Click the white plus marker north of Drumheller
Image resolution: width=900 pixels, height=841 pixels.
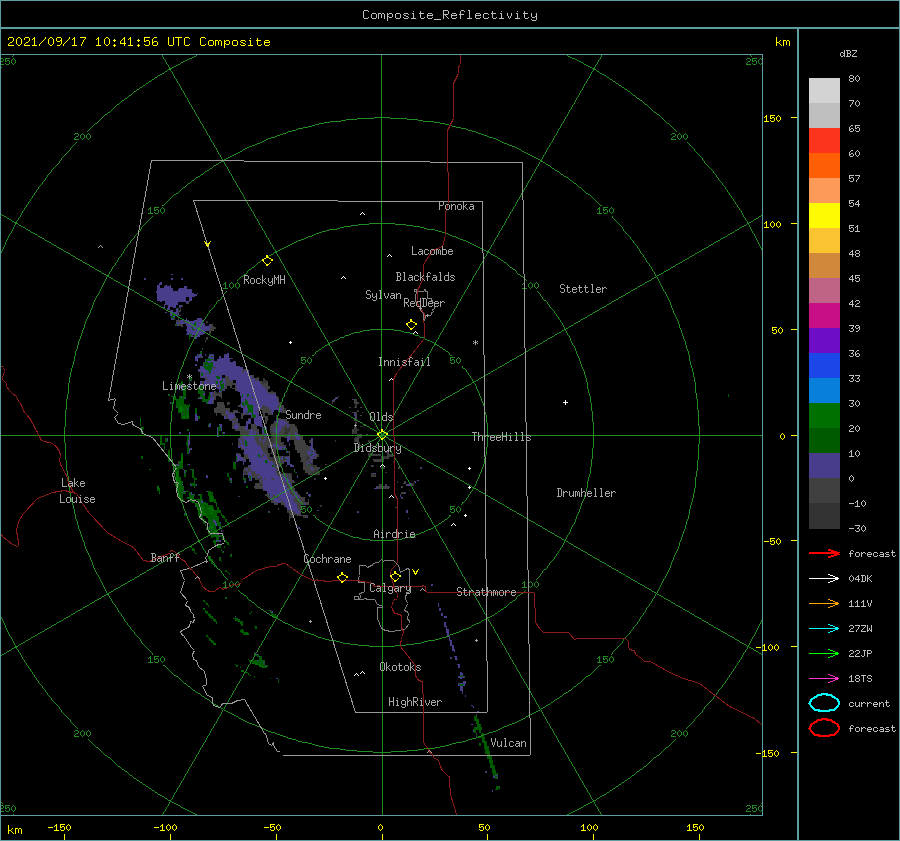pos(565,402)
